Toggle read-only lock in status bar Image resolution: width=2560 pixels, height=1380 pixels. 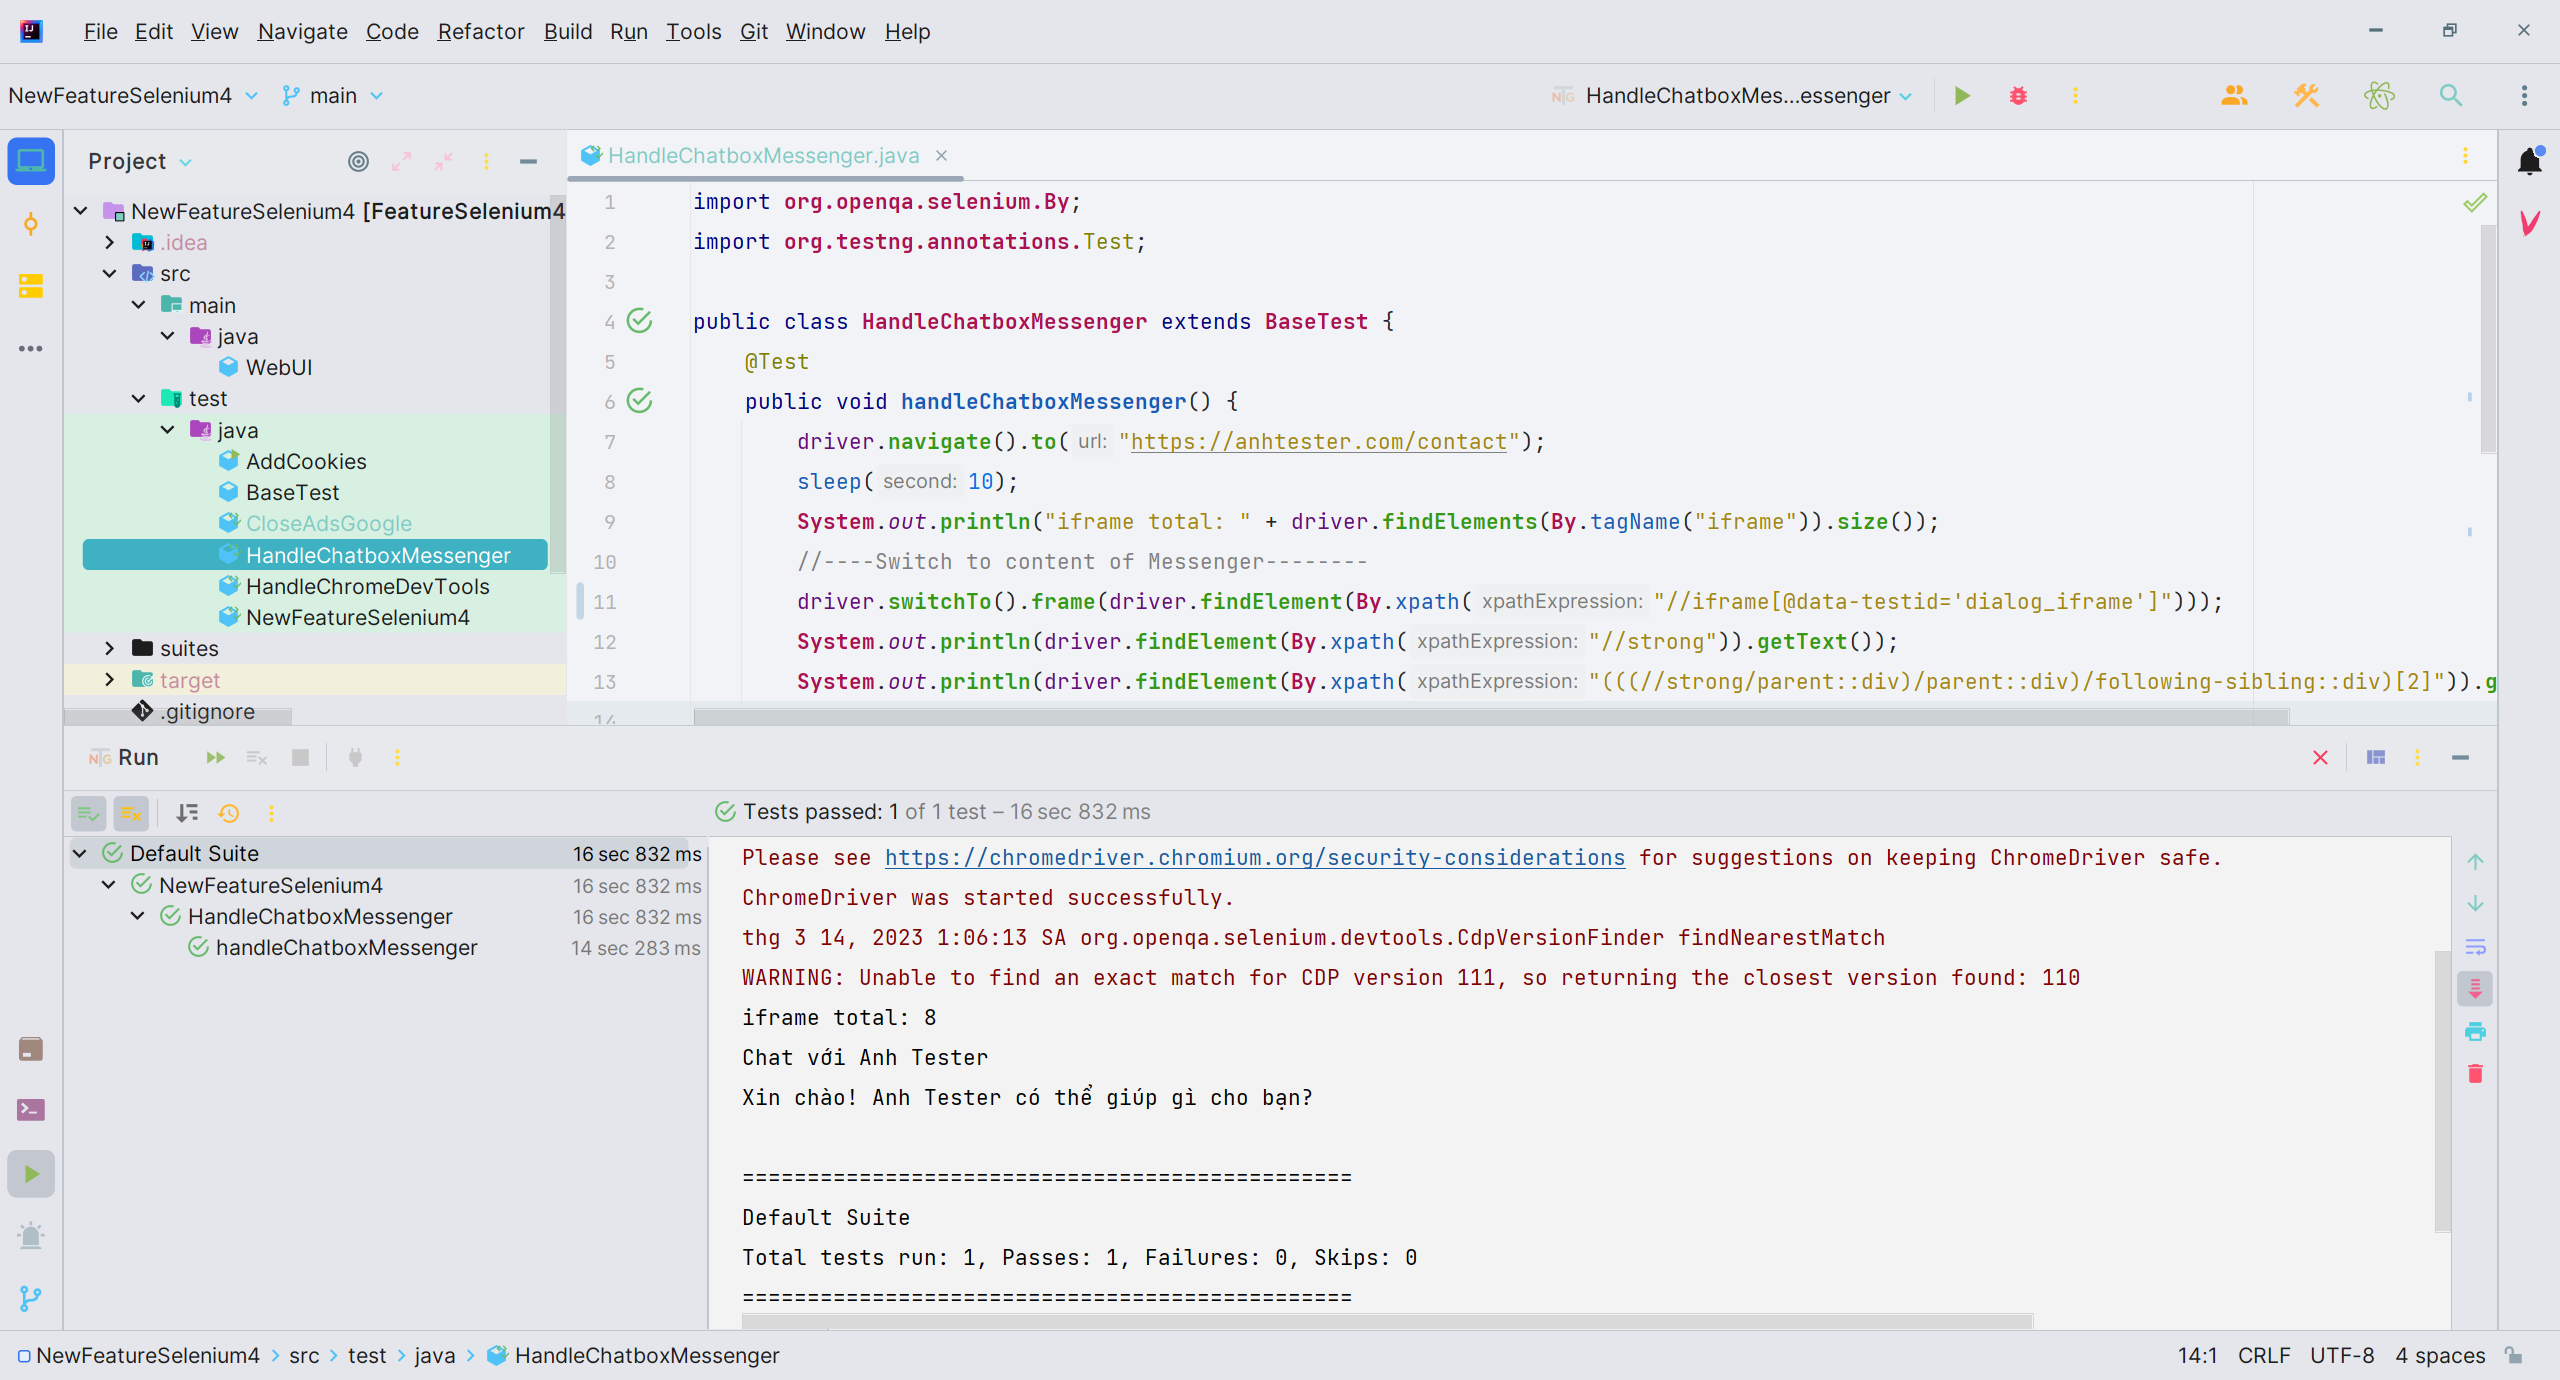(2514, 1355)
